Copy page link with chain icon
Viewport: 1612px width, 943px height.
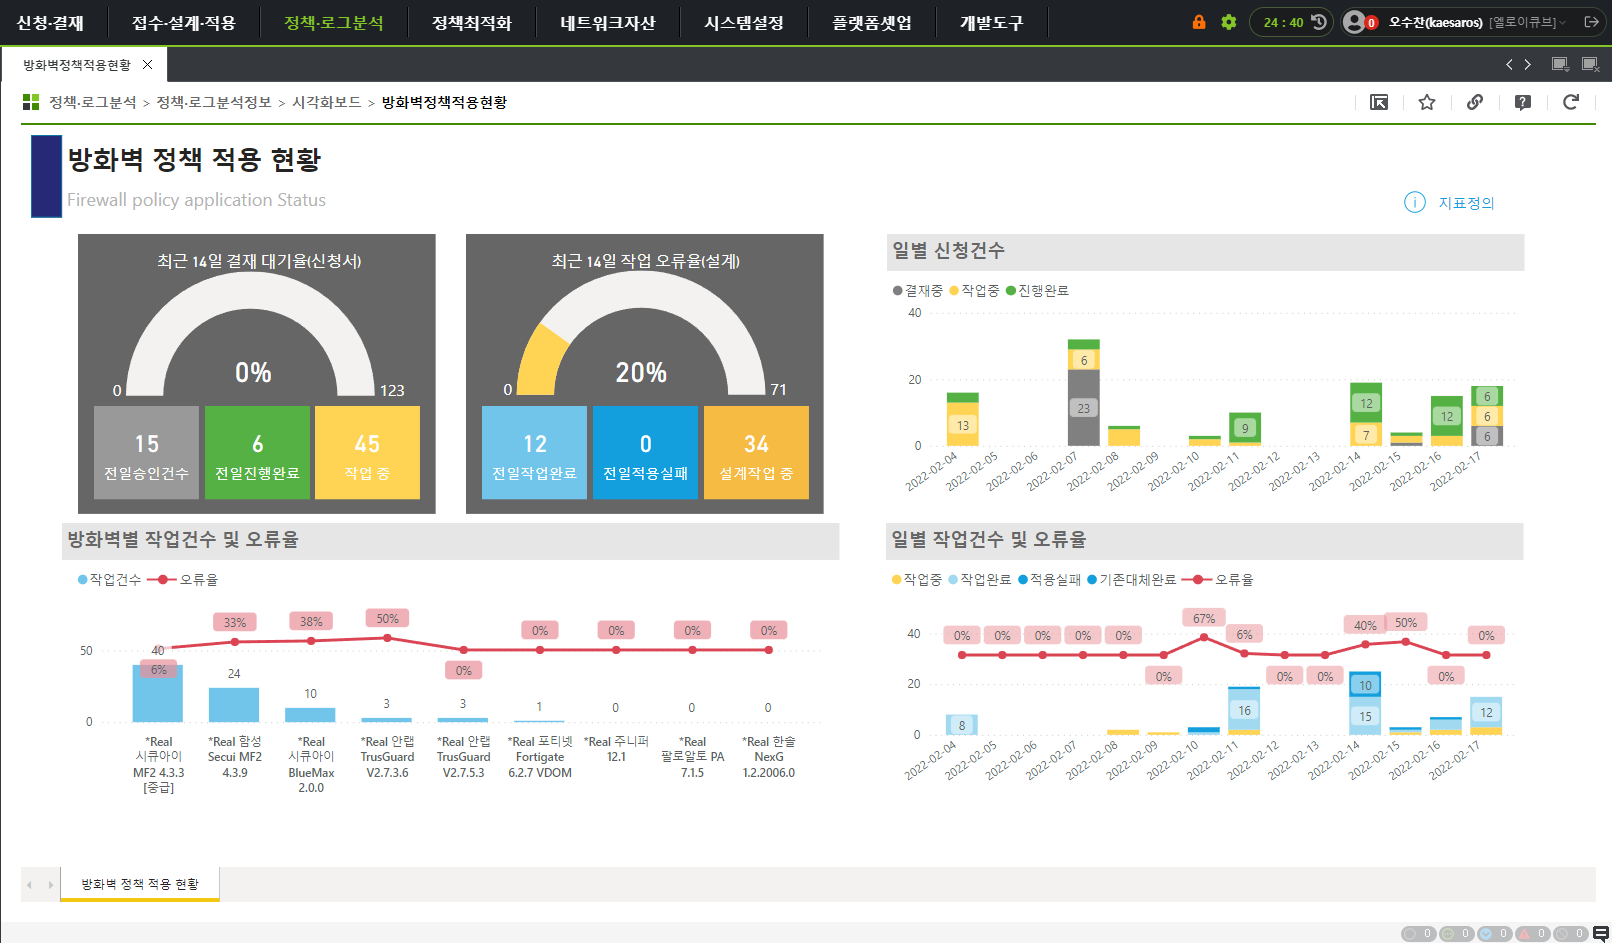[x=1475, y=102]
